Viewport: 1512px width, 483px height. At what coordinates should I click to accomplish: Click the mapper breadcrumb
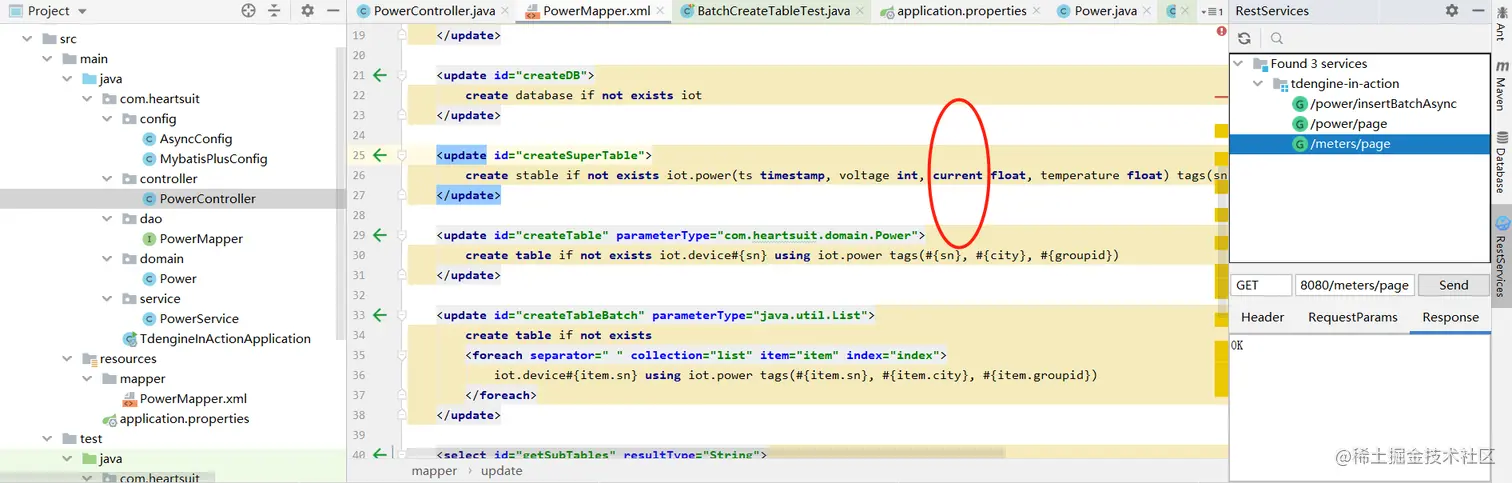point(434,471)
